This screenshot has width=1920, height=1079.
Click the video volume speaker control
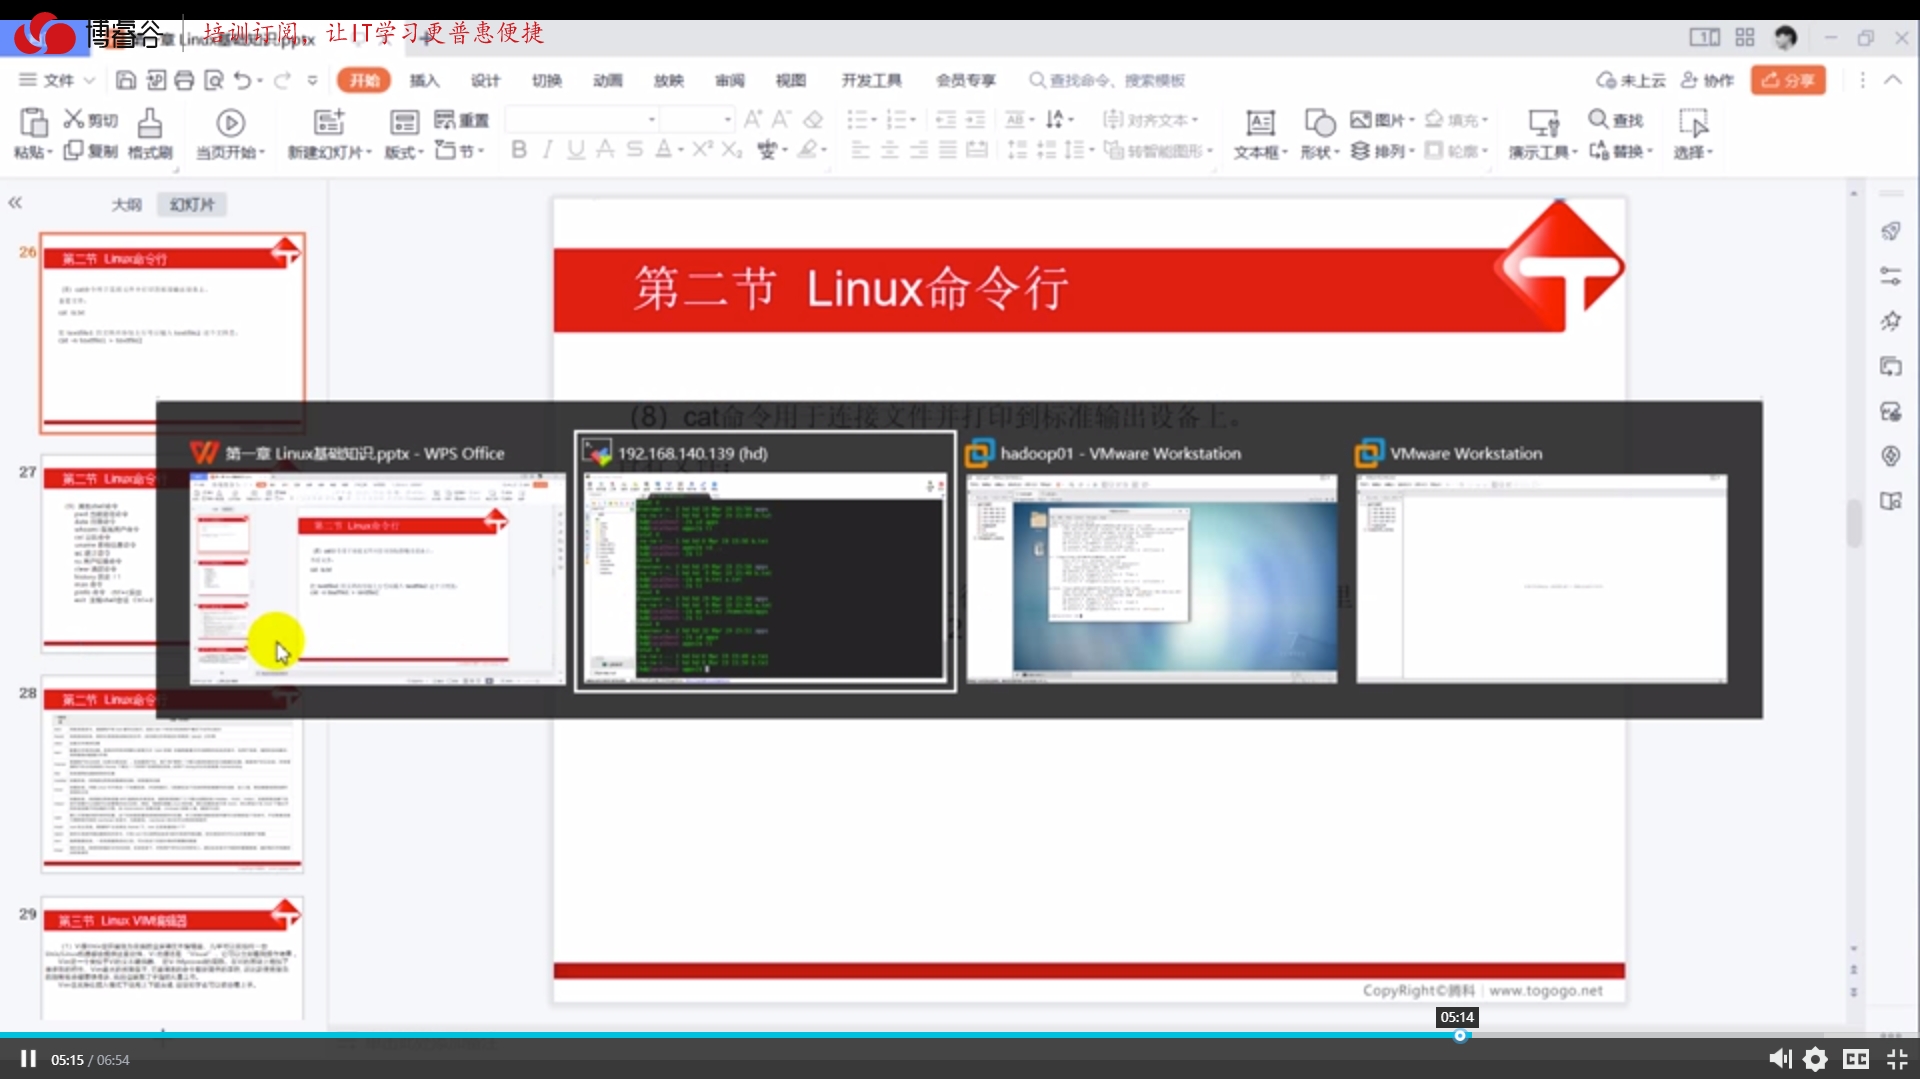point(1780,1059)
